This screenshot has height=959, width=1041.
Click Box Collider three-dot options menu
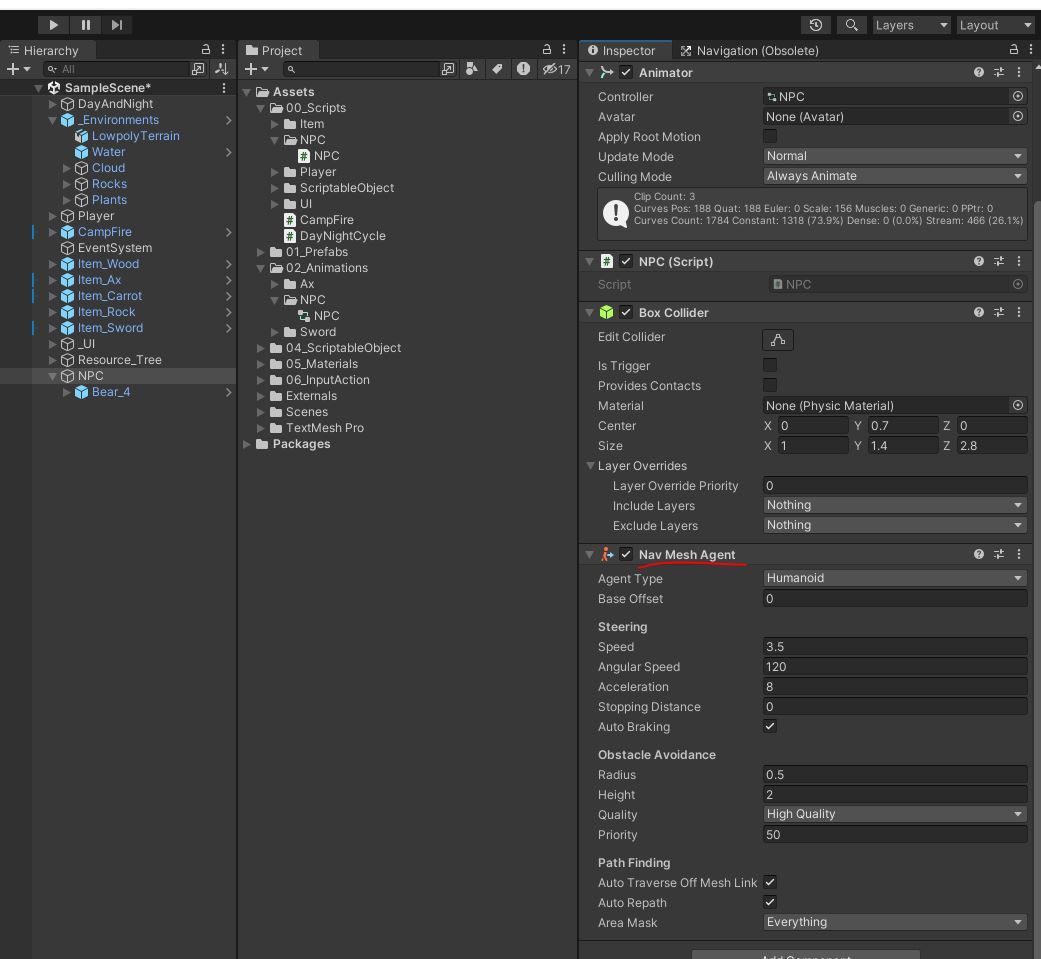click(1019, 313)
